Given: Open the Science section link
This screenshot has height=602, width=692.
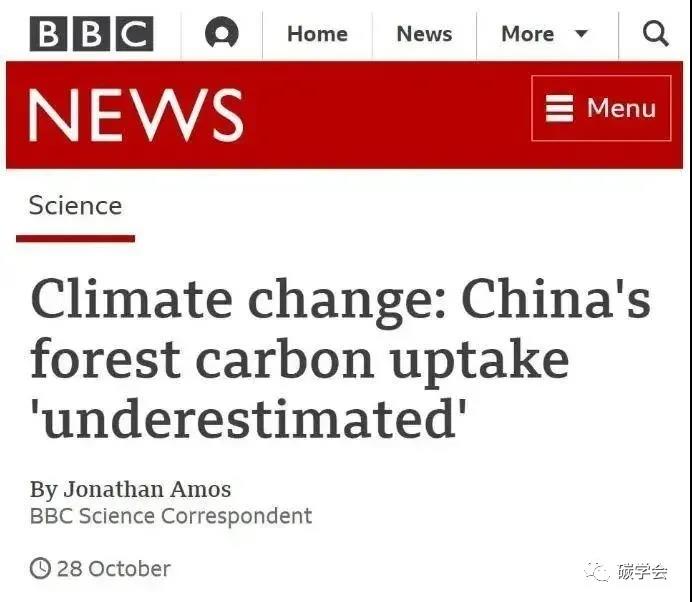Looking at the screenshot, I should tap(75, 206).
